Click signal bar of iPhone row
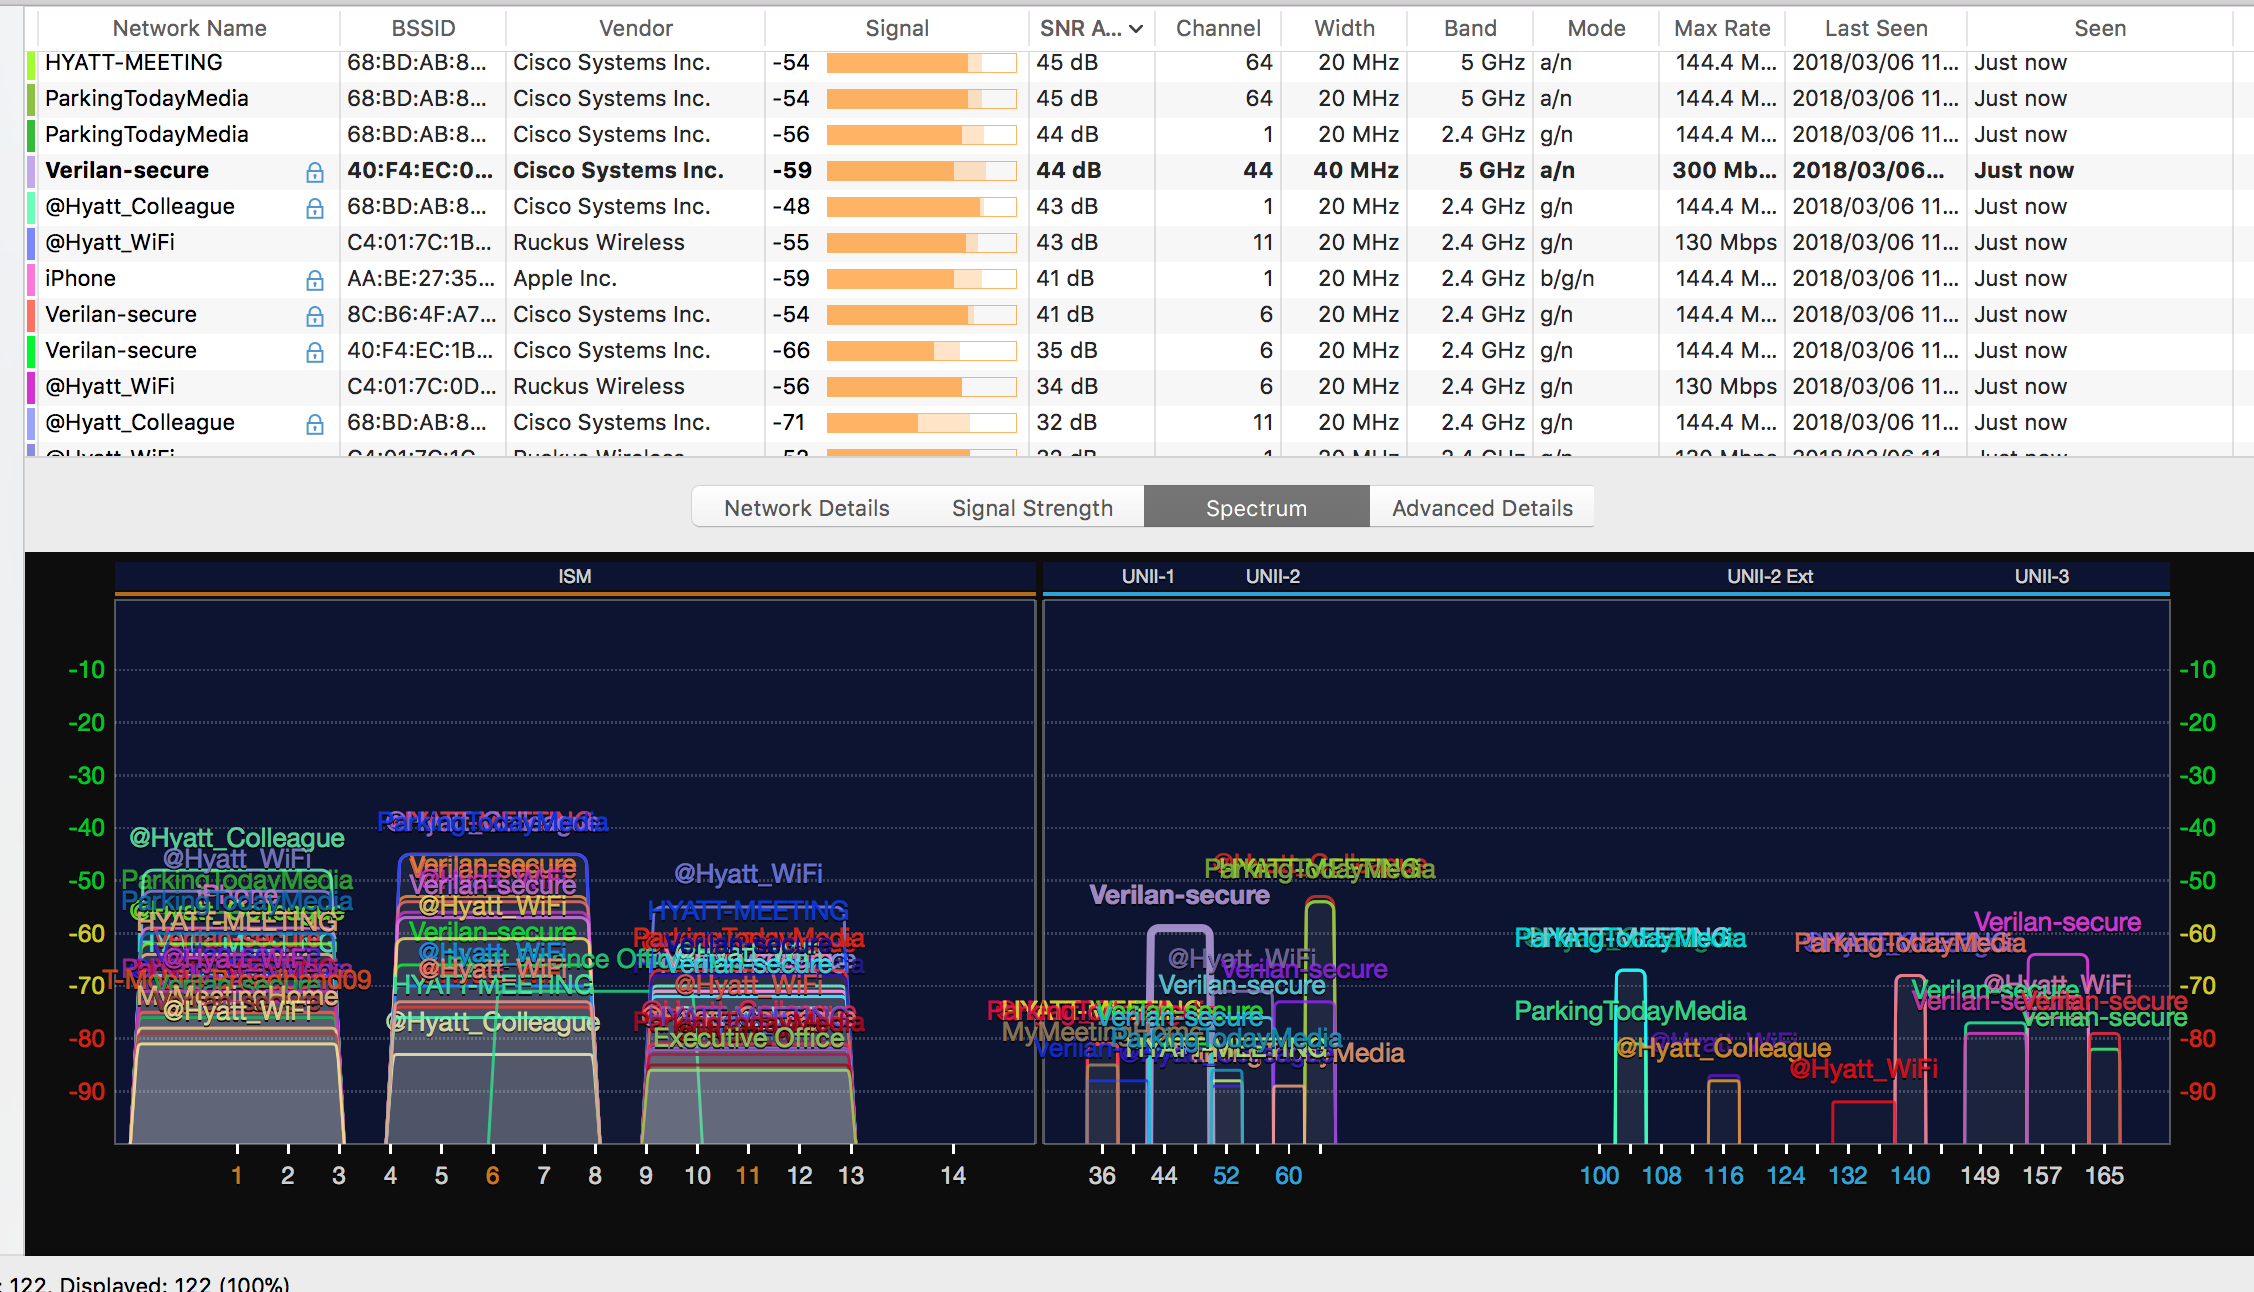The image size is (2254, 1292). tap(921, 280)
